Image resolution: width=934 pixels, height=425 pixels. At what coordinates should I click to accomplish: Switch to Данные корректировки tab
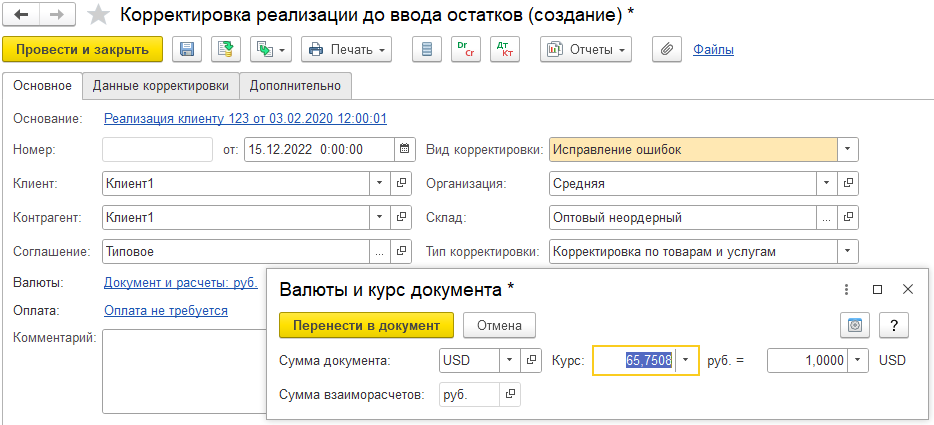click(161, 86)
